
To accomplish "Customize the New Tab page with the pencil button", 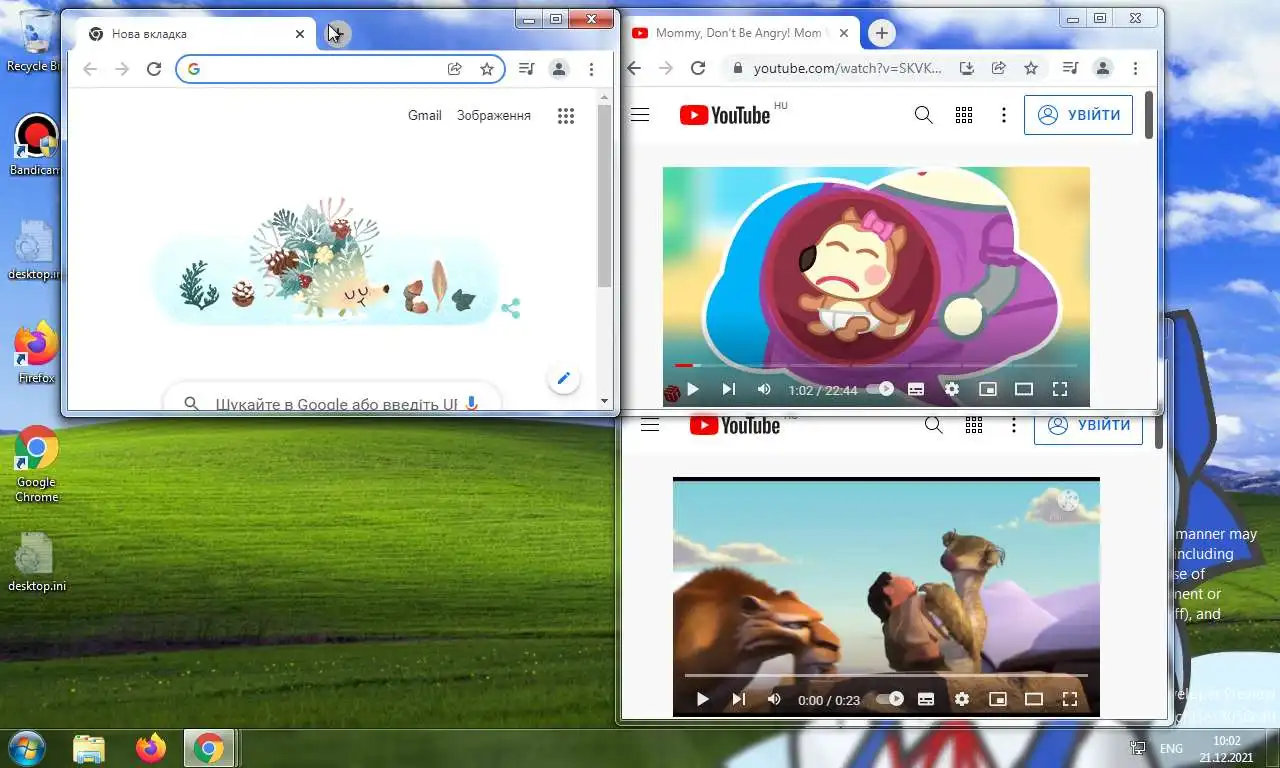I will point(564,378).
